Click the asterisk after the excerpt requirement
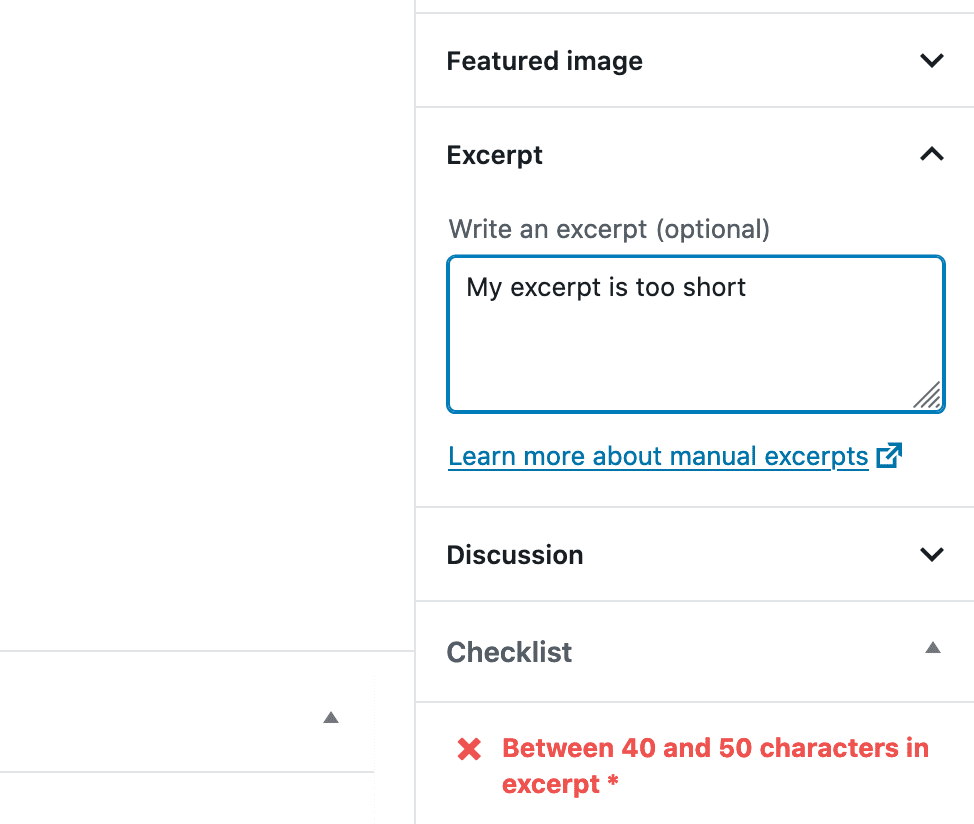Viewport: 974px width, 824px height. click(612, 785)
